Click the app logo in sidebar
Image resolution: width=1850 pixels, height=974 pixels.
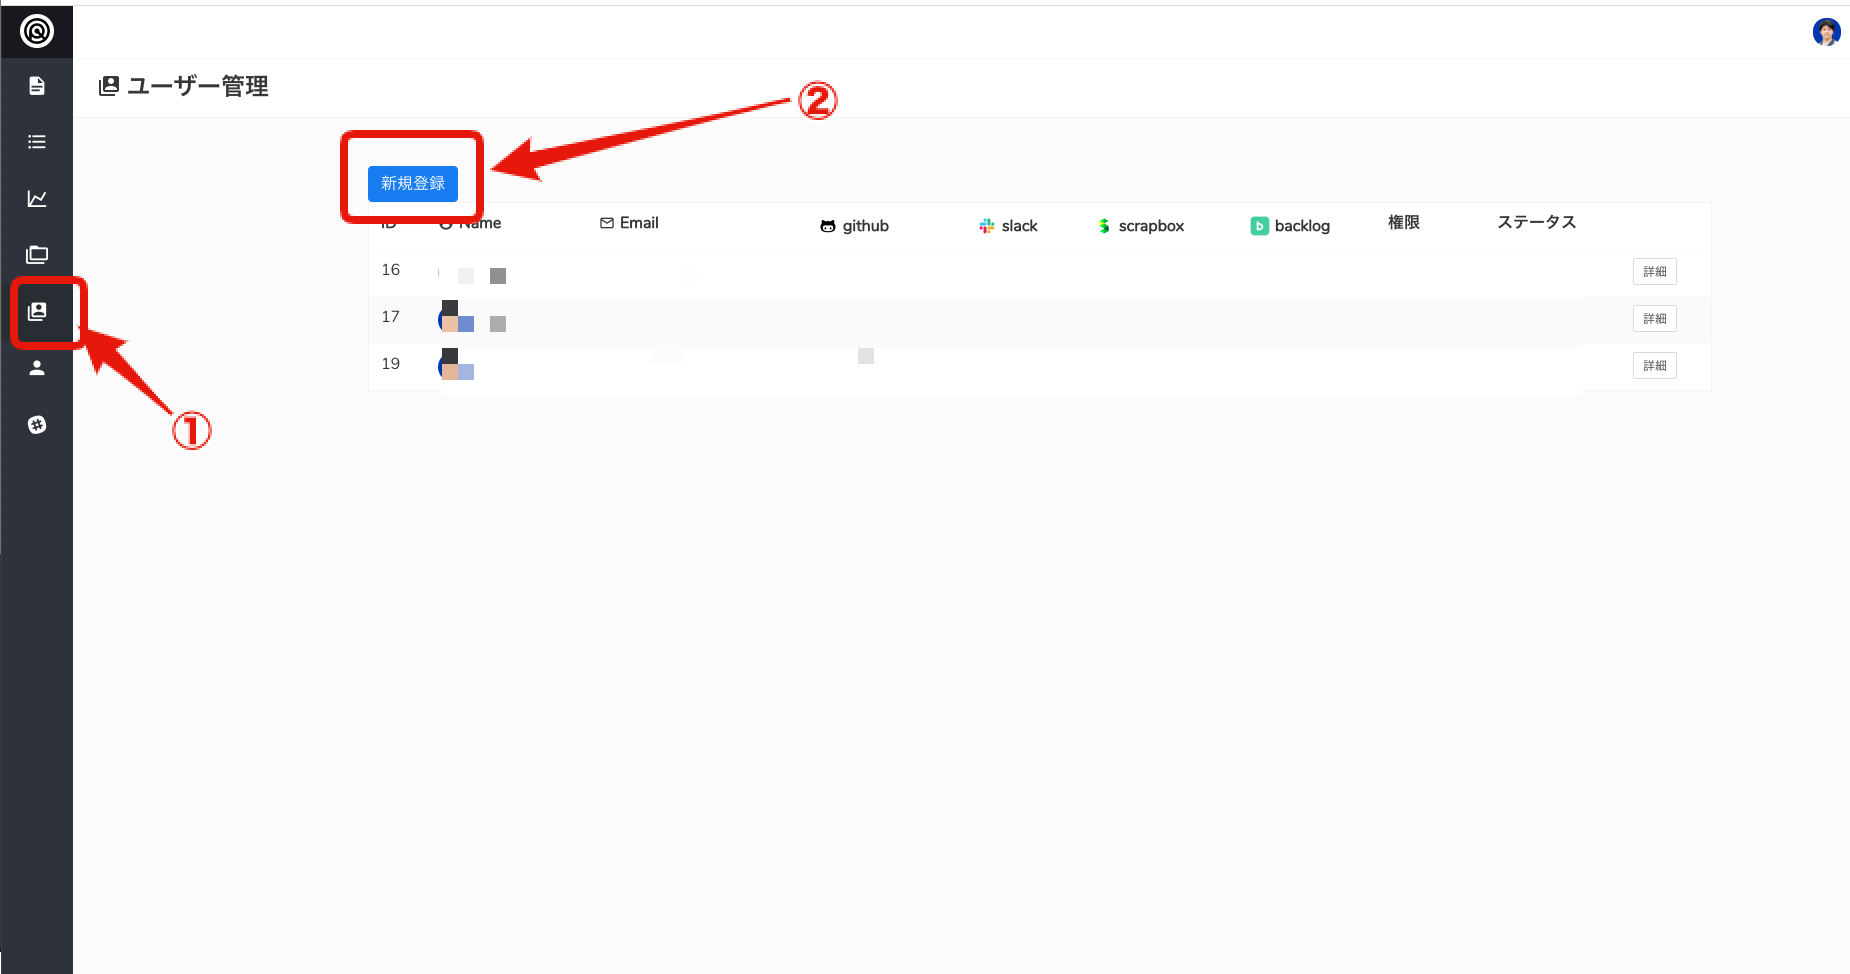pyautogui.click(x=37, y=32)
